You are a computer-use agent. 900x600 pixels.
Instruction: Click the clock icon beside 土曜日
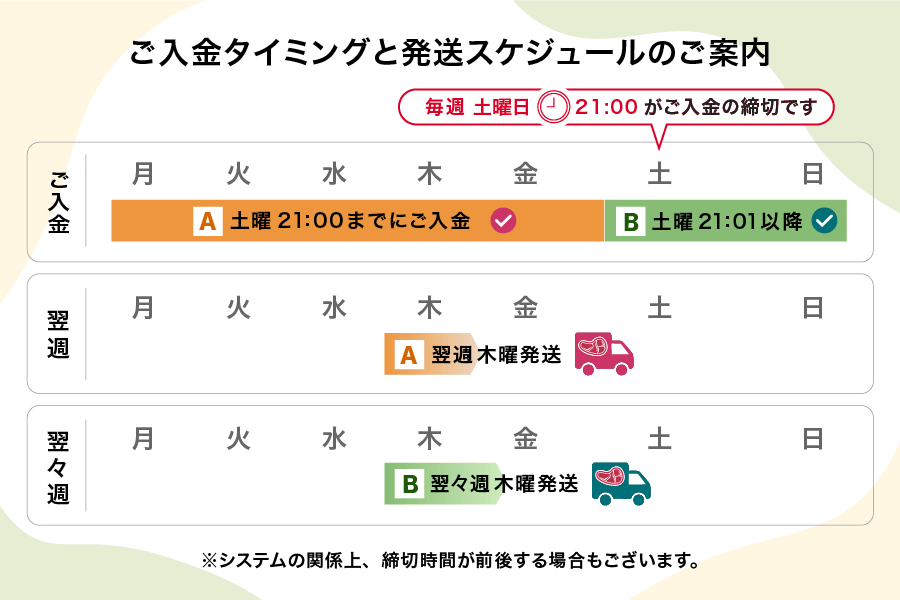pos(552,107)
